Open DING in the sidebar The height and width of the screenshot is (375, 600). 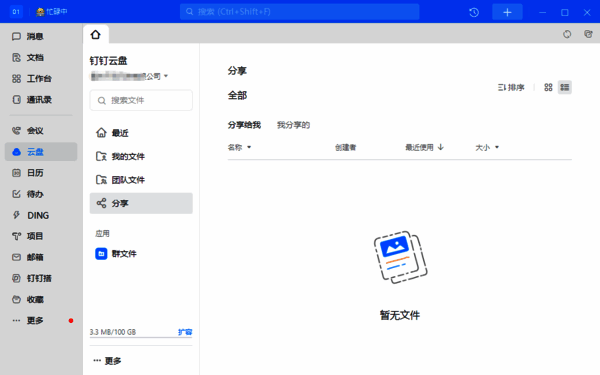31,215
